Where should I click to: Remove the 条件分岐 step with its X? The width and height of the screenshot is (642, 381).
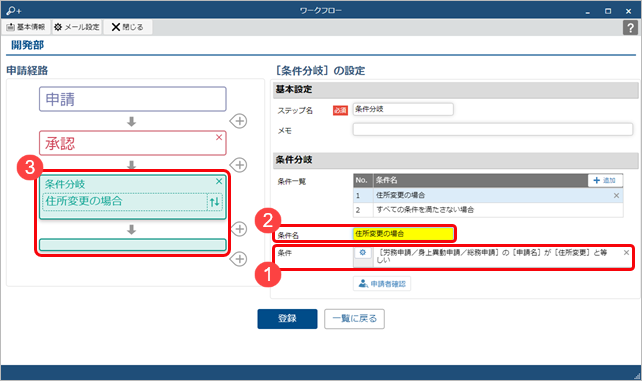coord(219,181)
